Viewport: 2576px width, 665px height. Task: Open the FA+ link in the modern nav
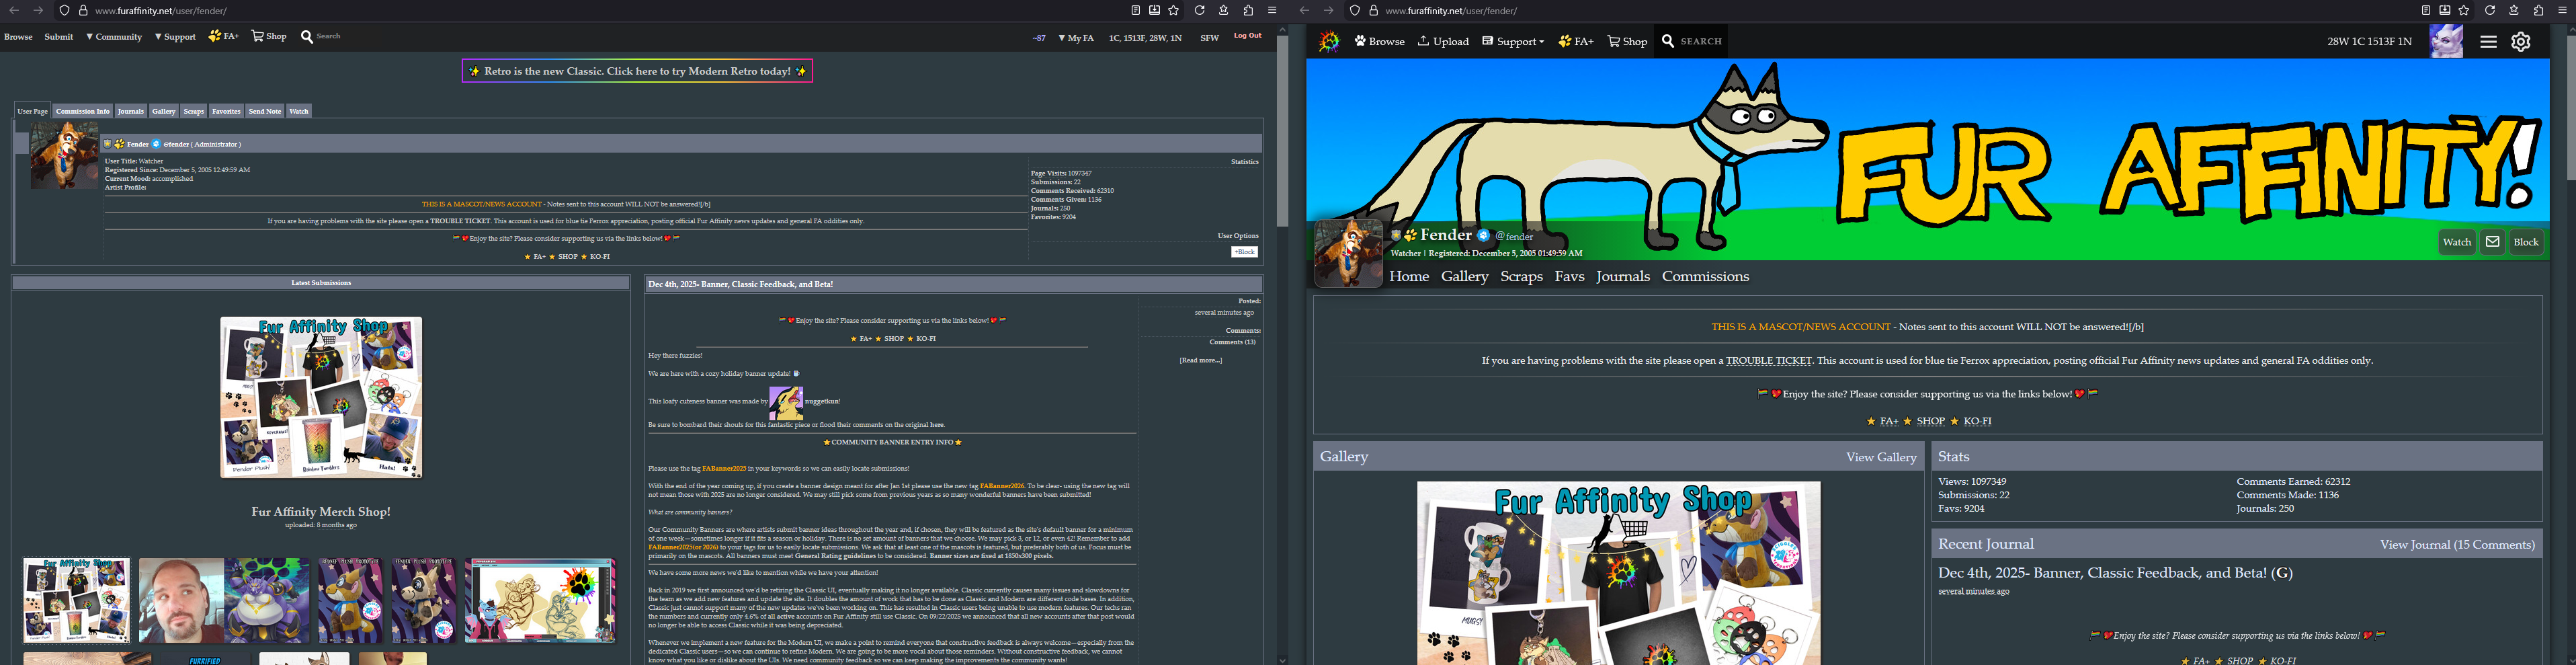click(x=1576, y=41)
